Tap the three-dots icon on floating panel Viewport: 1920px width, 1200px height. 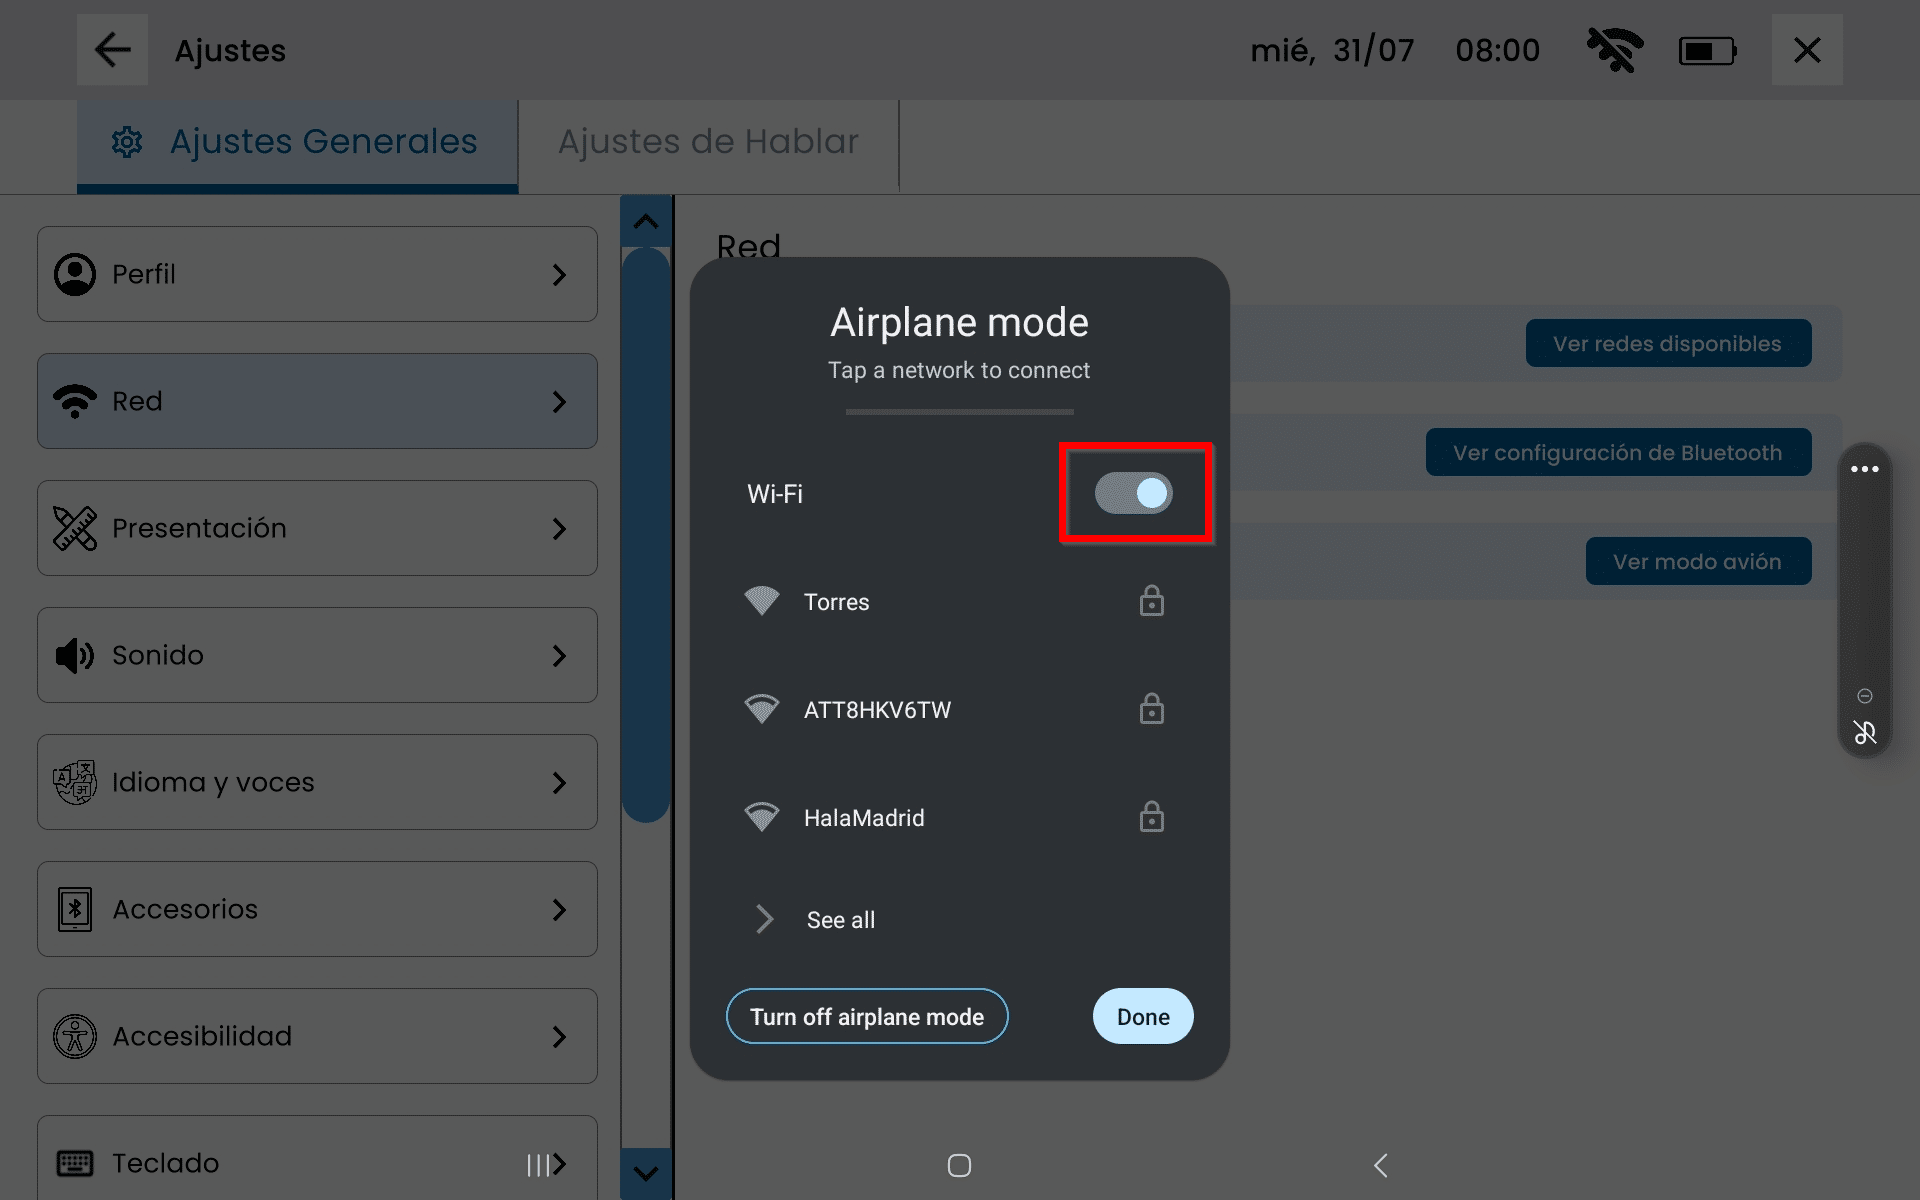pos(1864,469)
